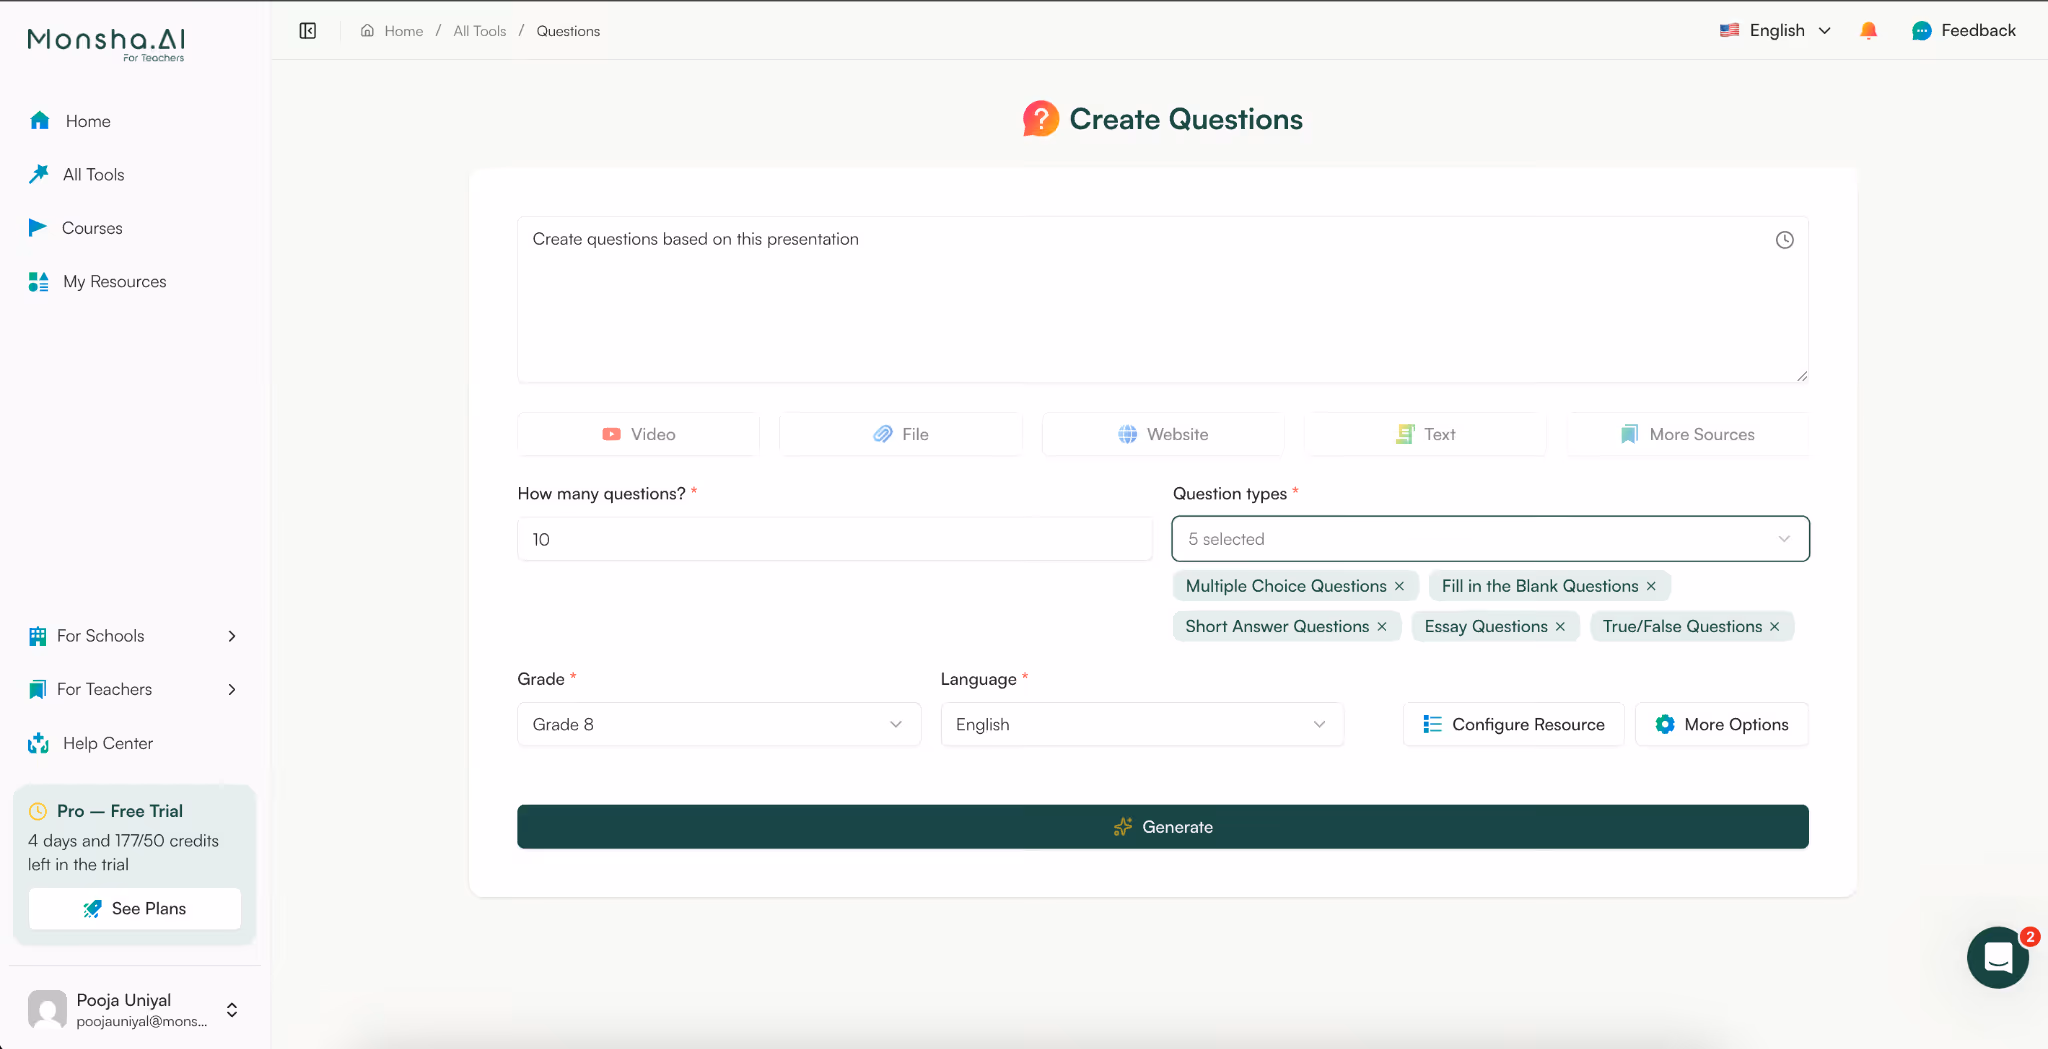Click the Help Center icon
Image resolution: width=2048 pixels, height=1049 pixels.
click(37, 743)
